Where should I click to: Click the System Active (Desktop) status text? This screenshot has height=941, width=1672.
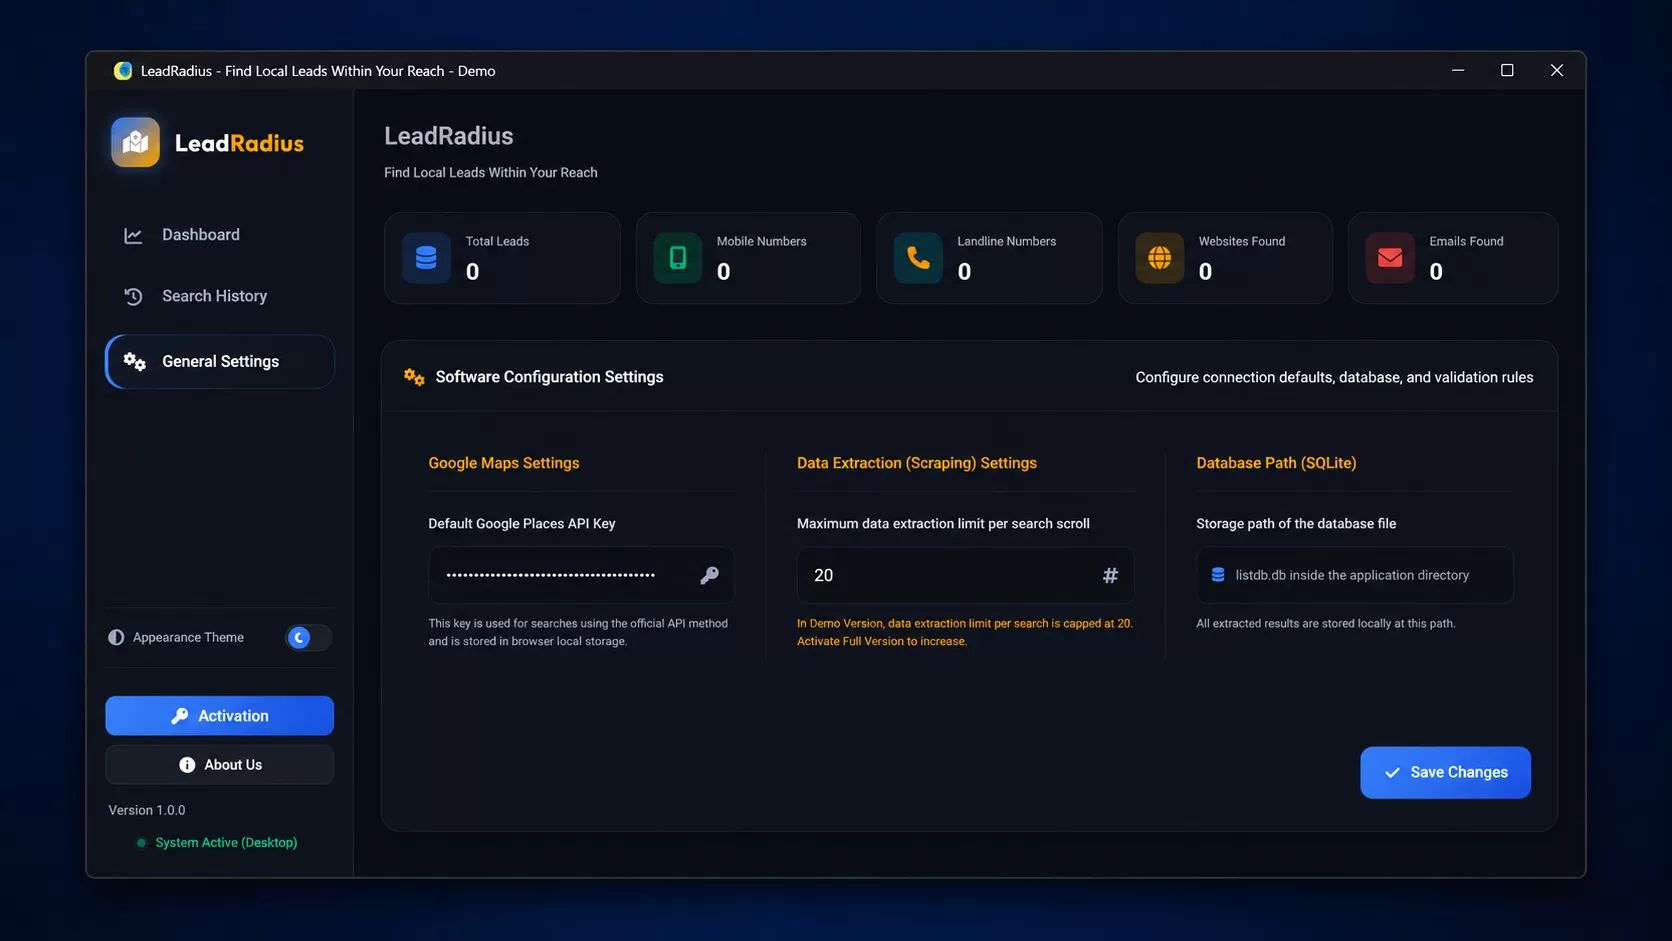coord(226,843)
